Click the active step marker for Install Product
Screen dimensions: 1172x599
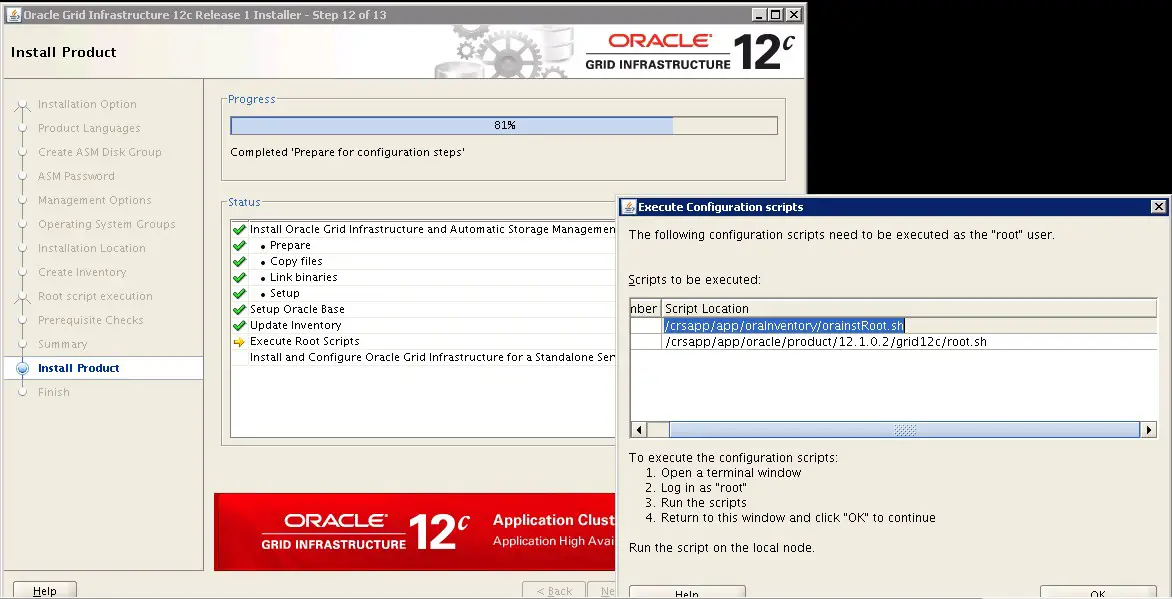point(22,368)
